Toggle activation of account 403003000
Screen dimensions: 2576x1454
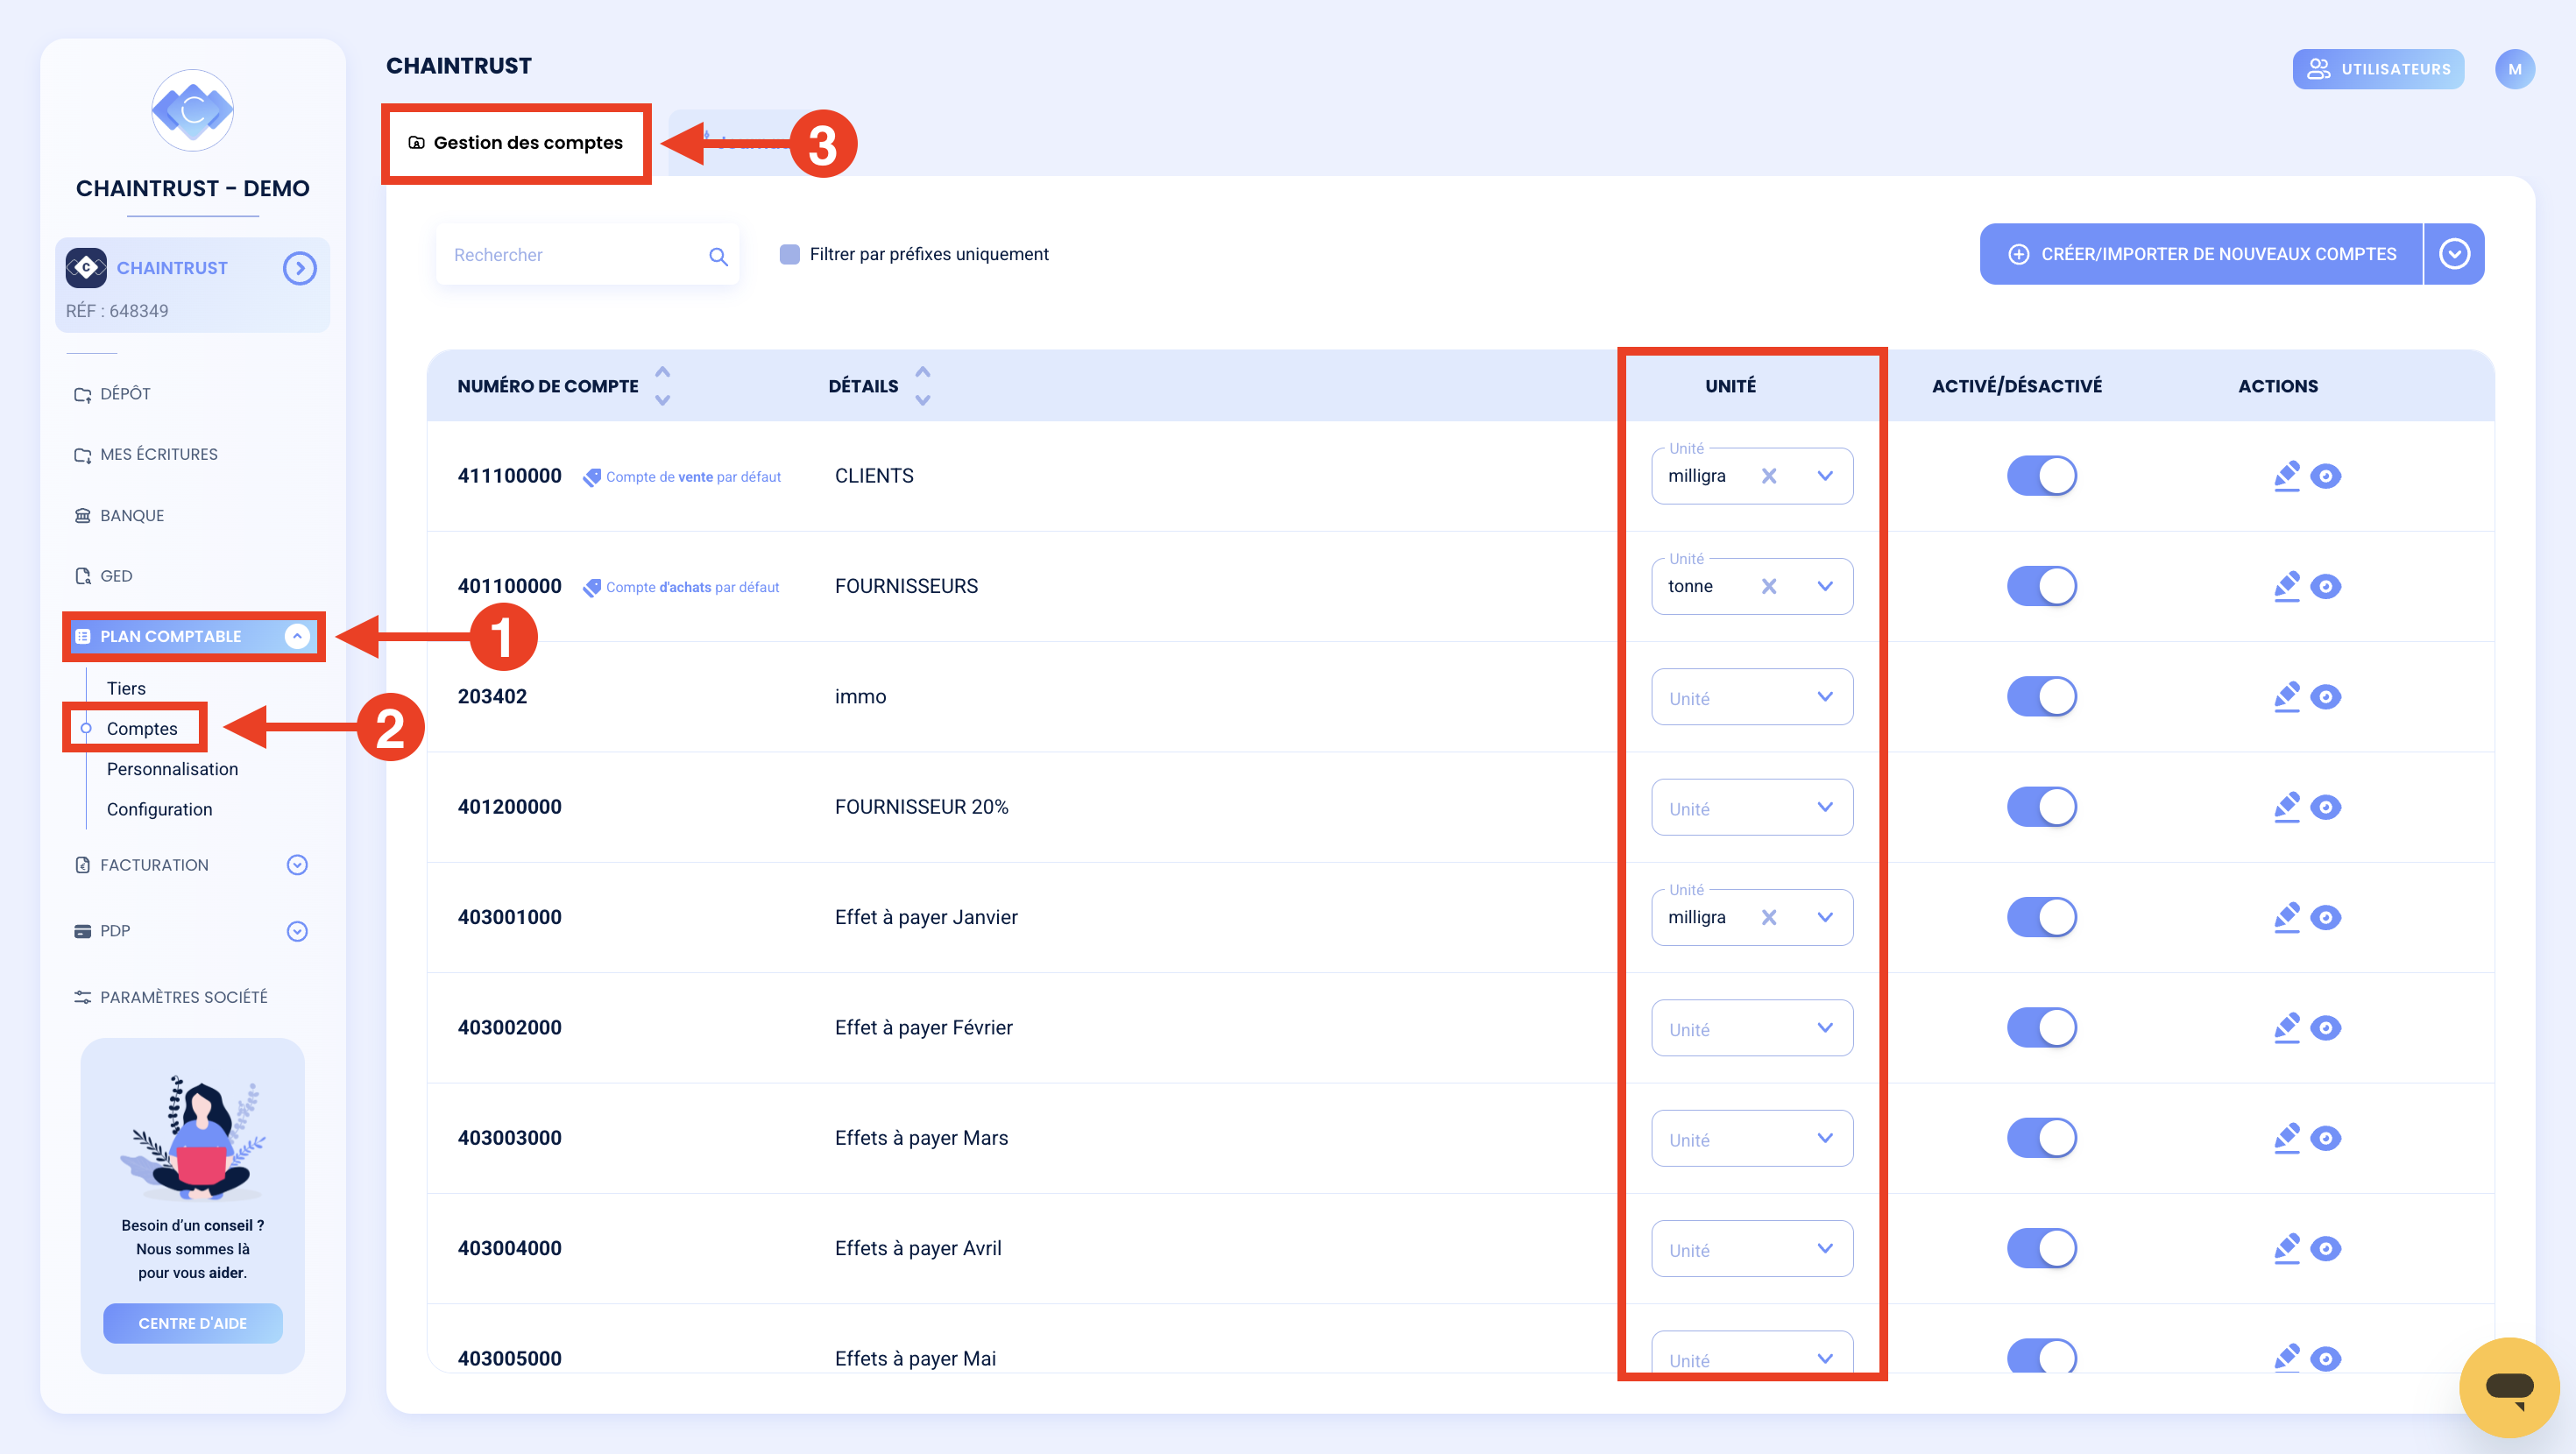2041,1138
